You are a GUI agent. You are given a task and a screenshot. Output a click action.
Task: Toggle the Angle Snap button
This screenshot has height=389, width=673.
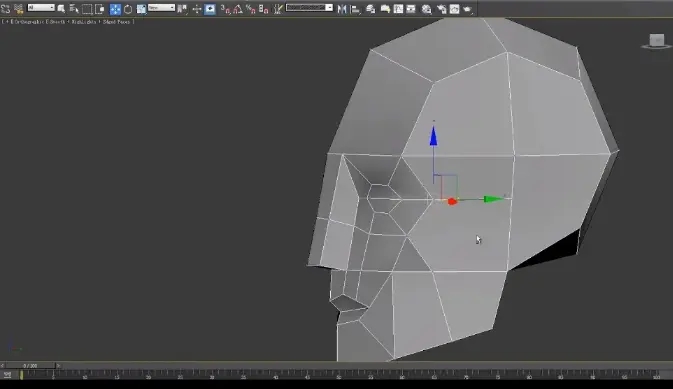[x=238, y=9]
